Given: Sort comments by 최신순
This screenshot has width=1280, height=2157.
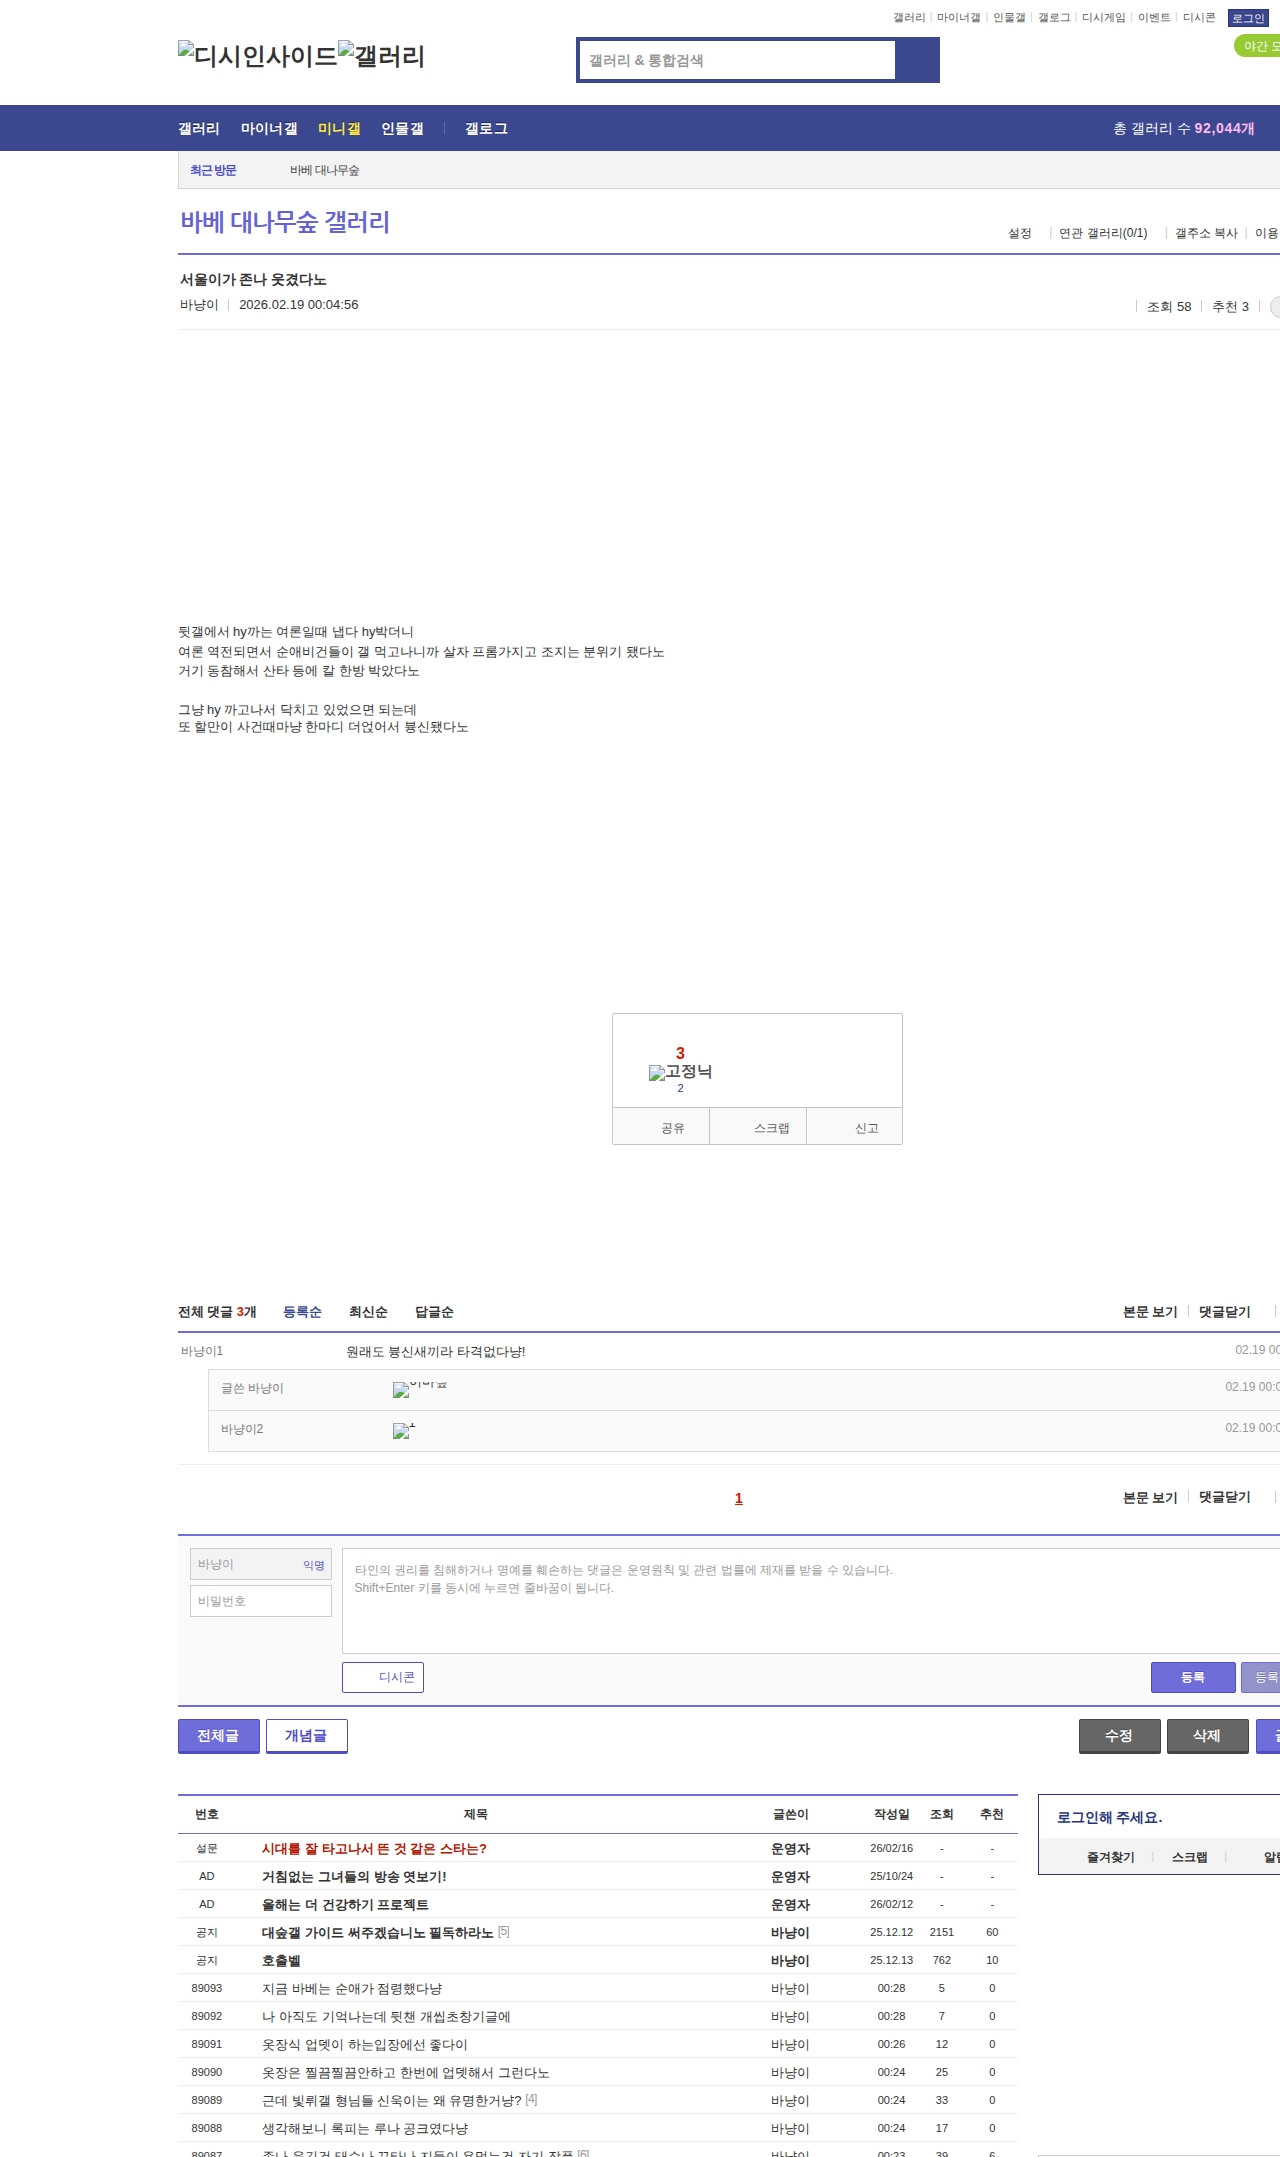Looking at the screenshot, I should click(x=367, y=1312).
